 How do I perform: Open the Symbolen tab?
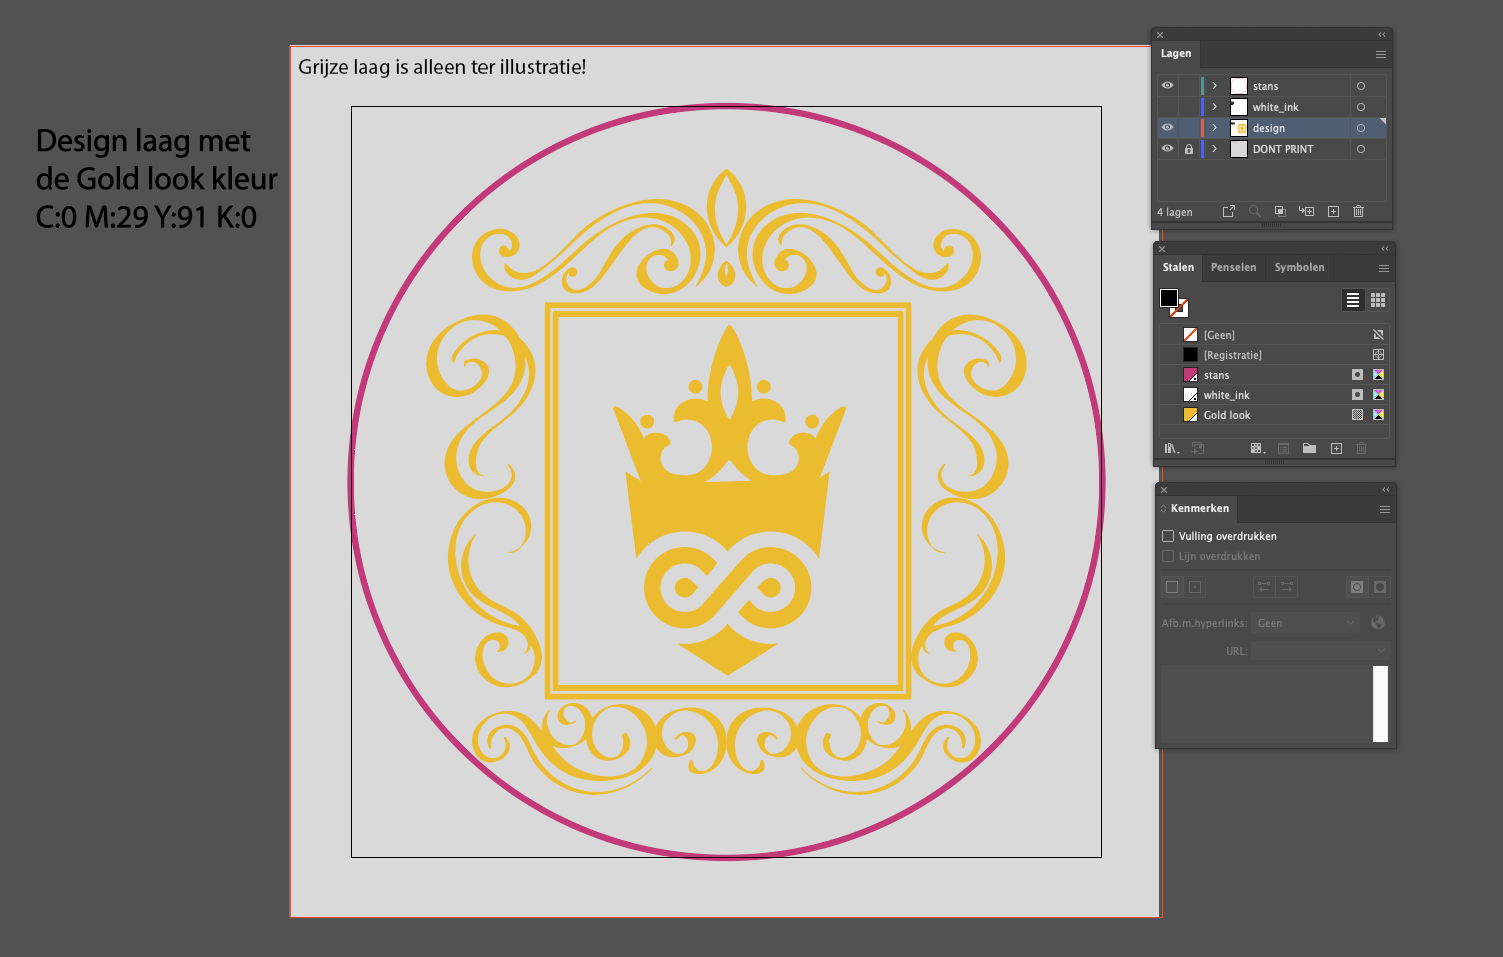coord(1299,267)
